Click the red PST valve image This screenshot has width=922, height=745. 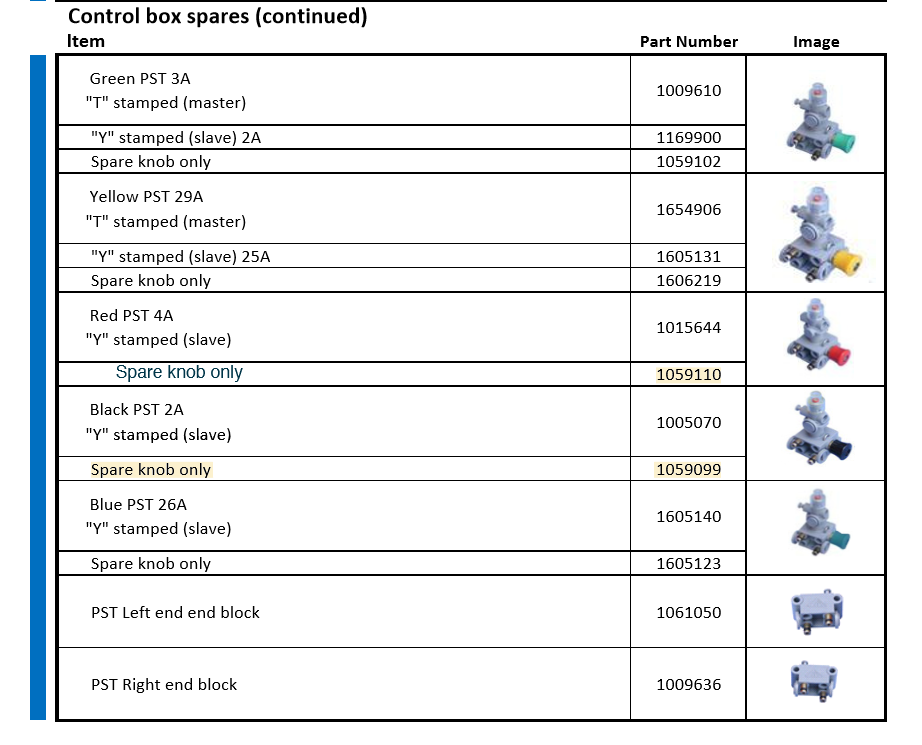(818, 335)
